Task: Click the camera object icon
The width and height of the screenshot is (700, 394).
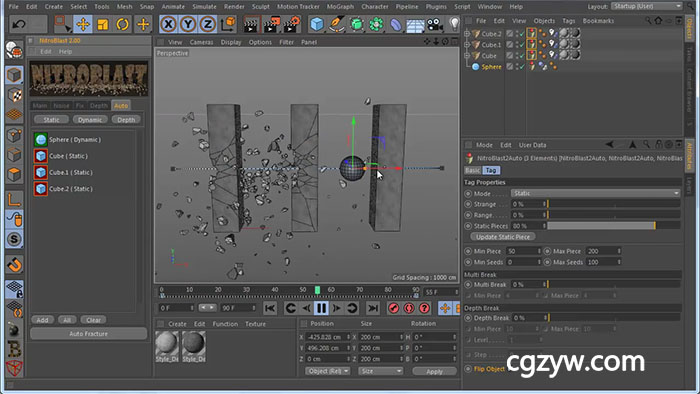Action: coord(434,24)
